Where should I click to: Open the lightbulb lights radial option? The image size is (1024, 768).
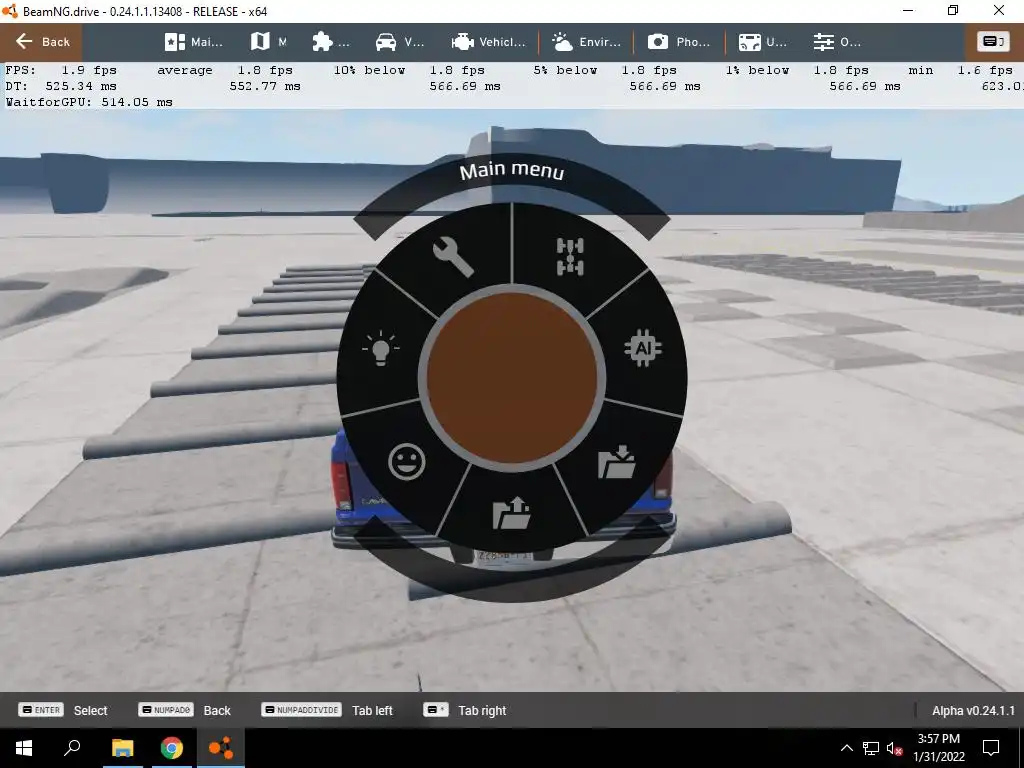pos(381,348)
